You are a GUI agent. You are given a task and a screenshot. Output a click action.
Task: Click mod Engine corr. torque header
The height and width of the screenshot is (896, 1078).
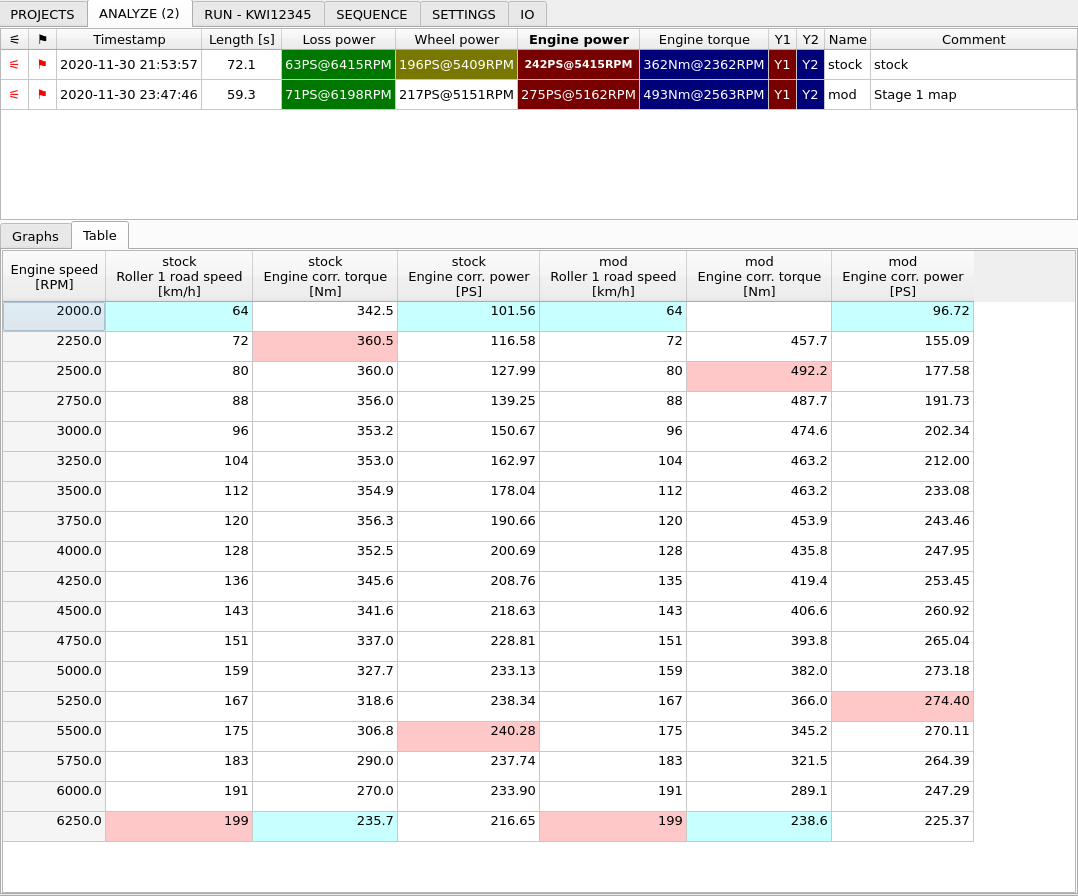760,276
